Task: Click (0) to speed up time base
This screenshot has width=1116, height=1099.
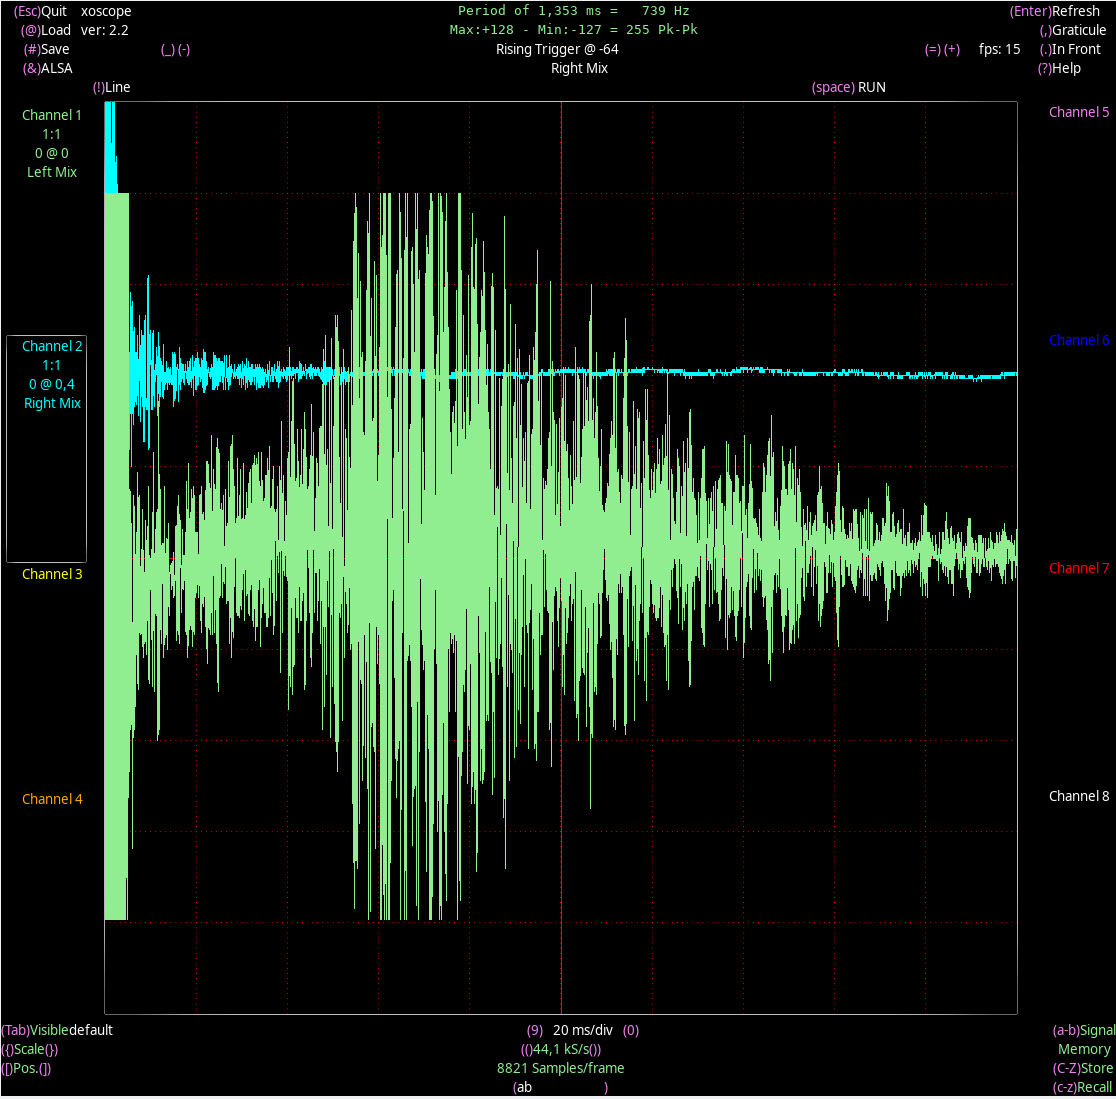Action: tap(631, 1031)
